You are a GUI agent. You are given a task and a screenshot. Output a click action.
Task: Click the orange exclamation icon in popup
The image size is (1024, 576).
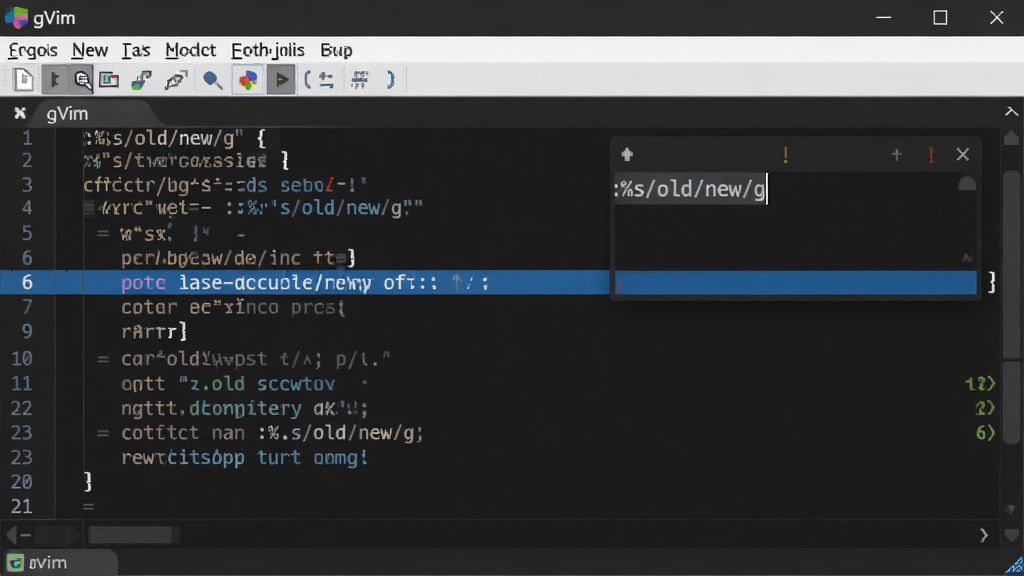(786, 155)
